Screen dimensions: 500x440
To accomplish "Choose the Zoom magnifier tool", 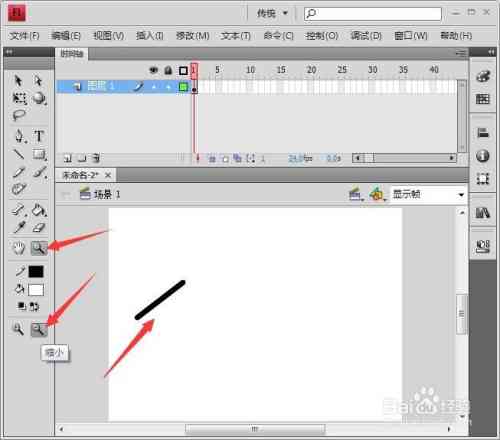I will [x=39, y=248].
